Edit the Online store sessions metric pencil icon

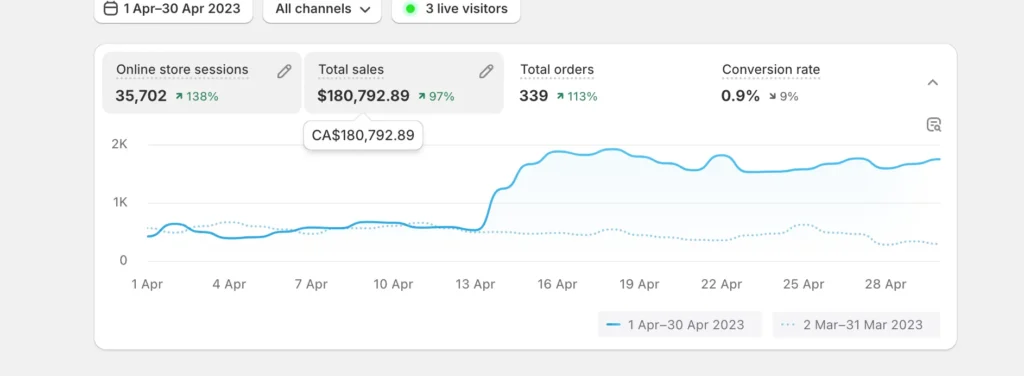pyautogui.click(x=284, y=71)
